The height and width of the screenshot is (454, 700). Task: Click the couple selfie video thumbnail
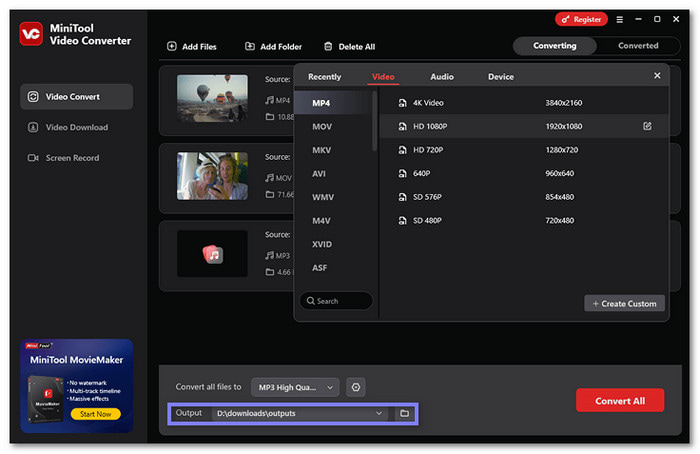point(212,176)
